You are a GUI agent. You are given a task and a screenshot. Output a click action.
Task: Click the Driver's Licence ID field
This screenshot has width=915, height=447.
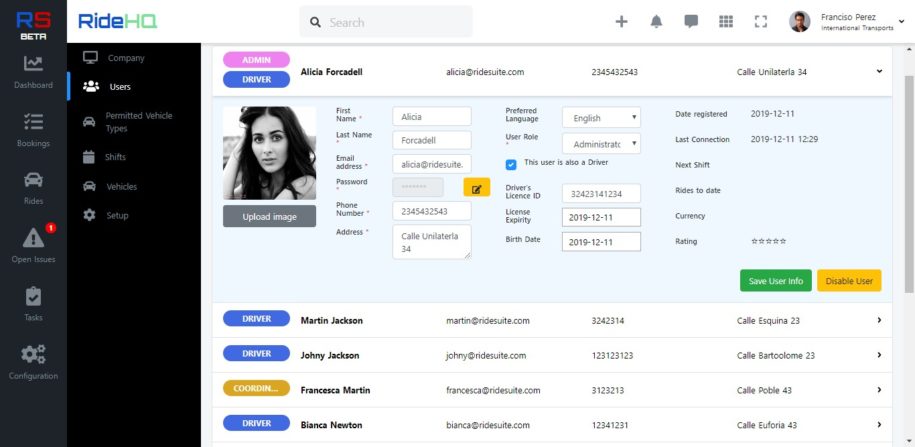[x=601, y=194]
